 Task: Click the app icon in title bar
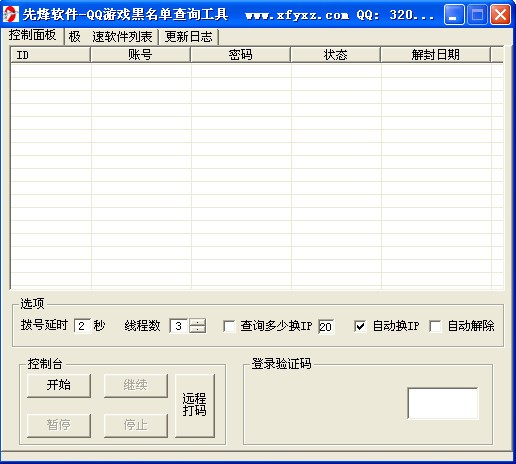11,14
